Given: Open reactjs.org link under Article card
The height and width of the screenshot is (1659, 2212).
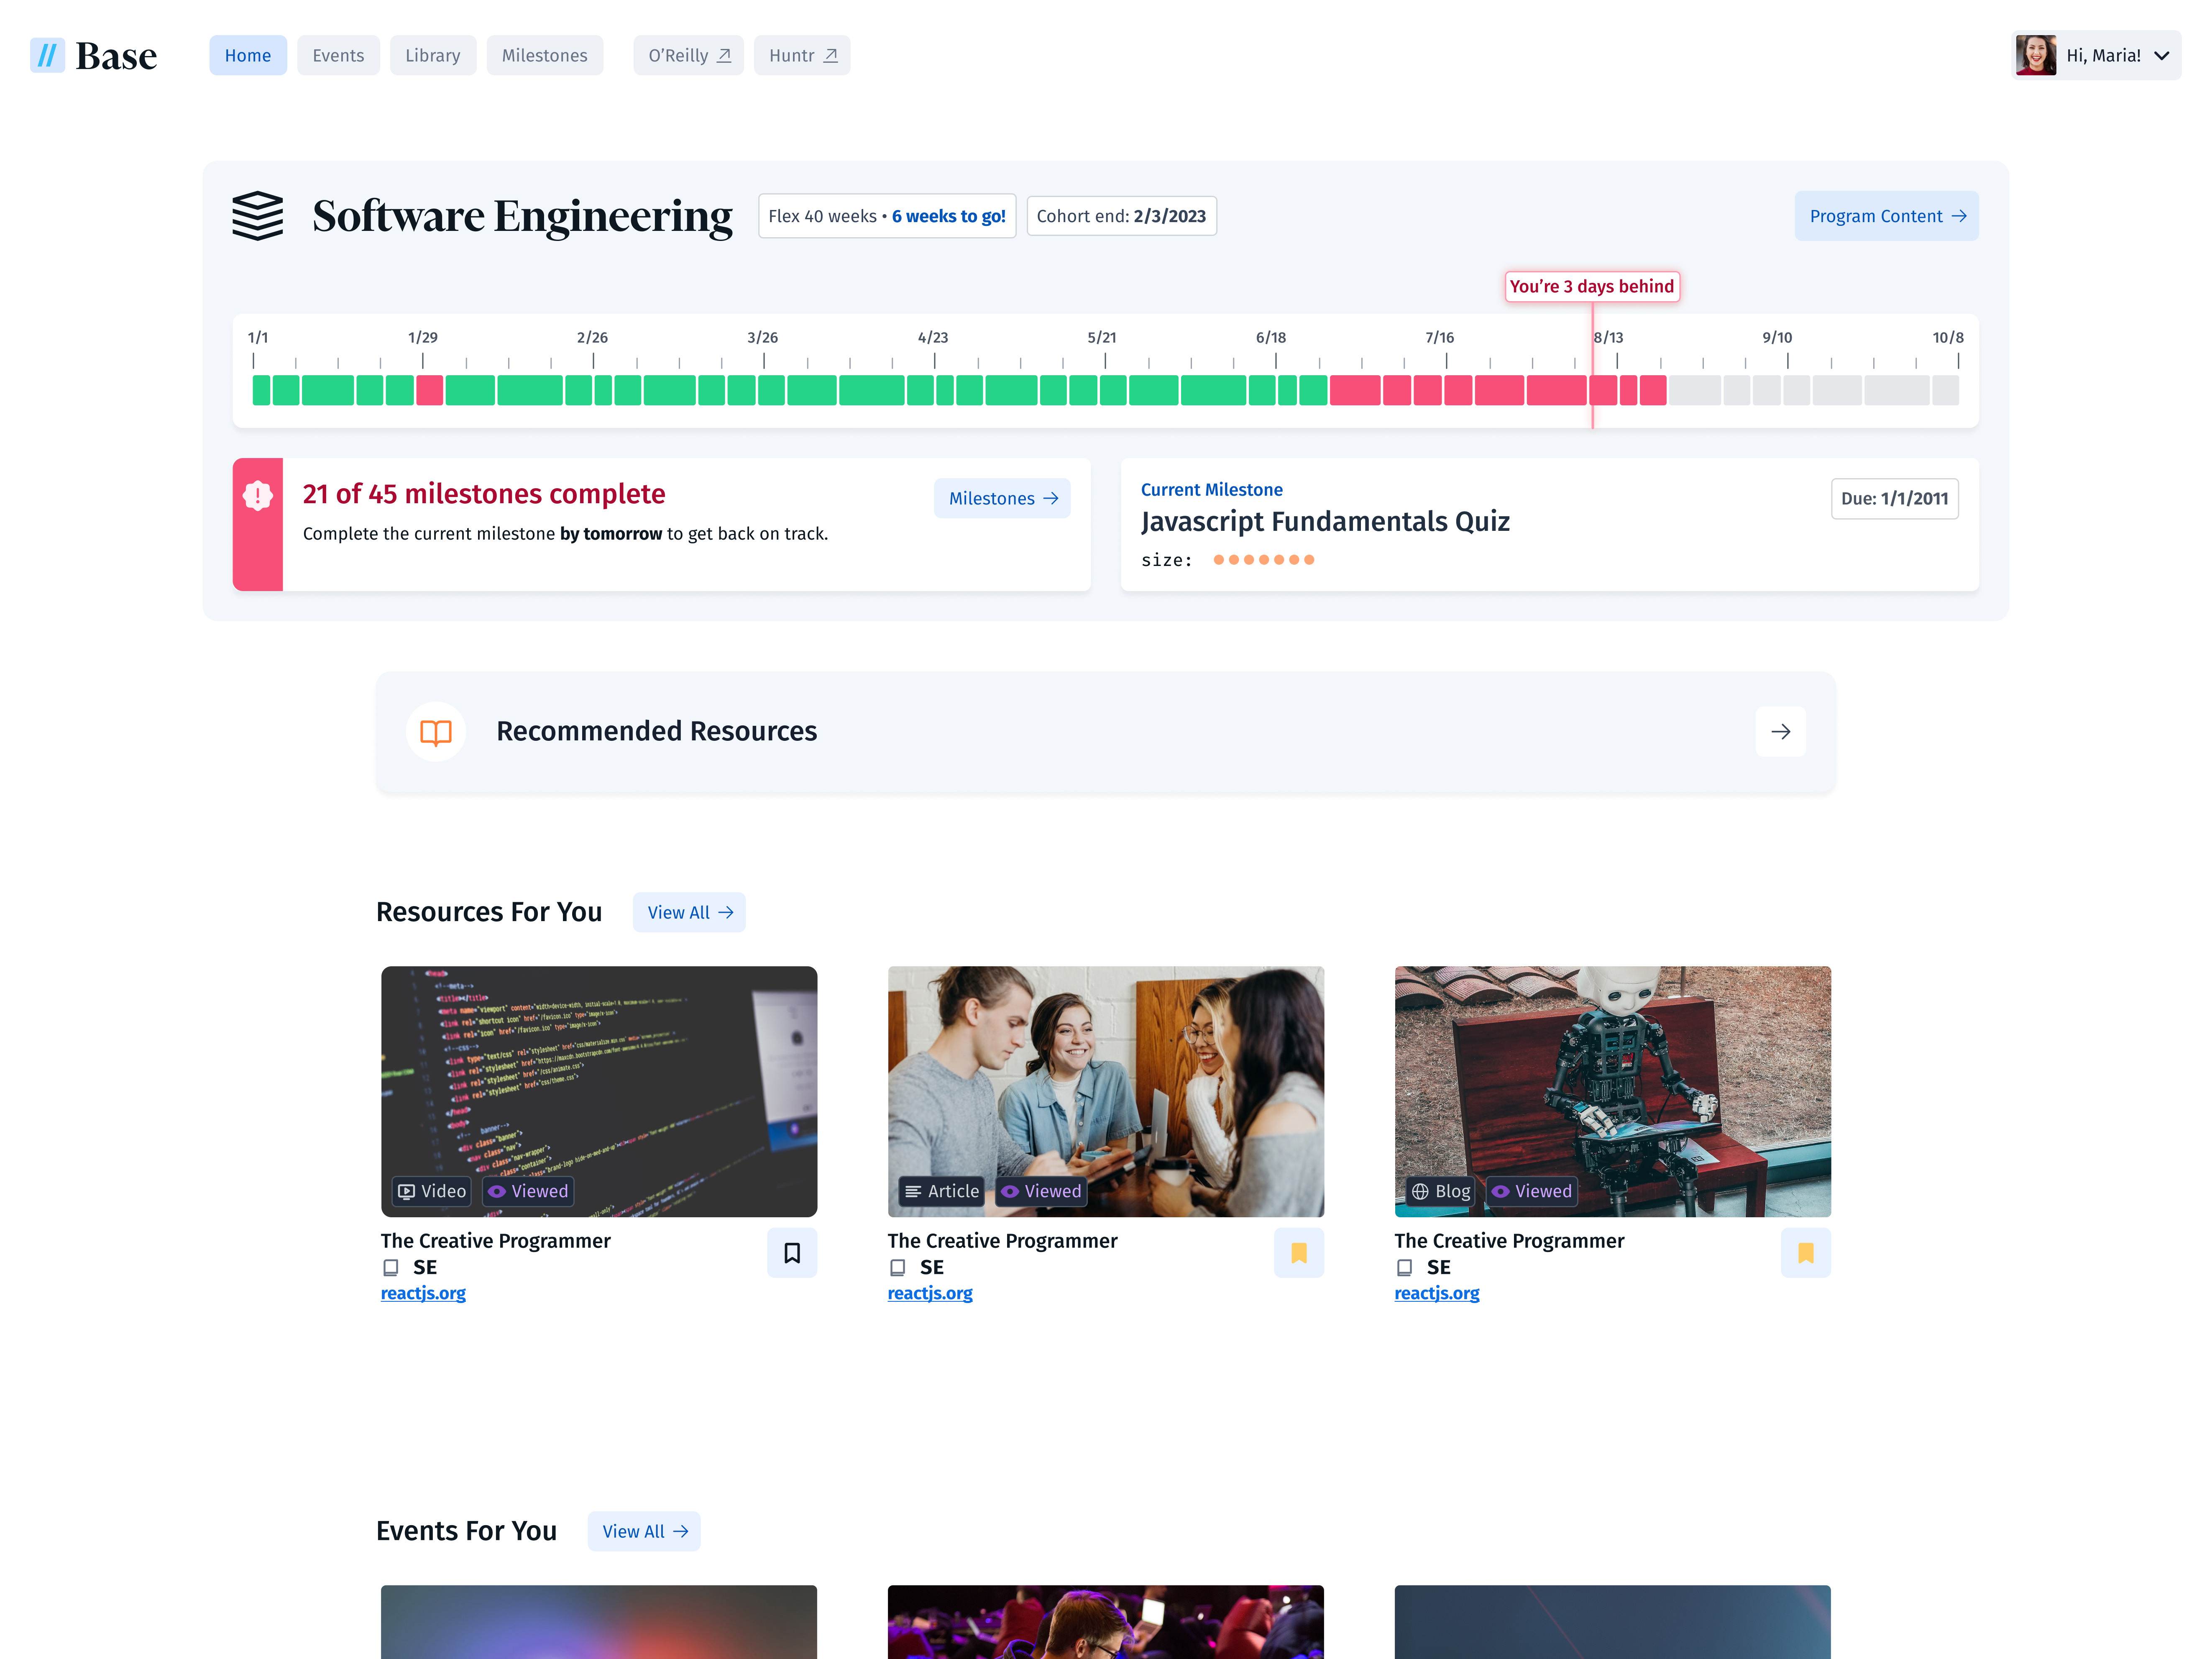Looking at the screenshot, I should [930, 1293].
